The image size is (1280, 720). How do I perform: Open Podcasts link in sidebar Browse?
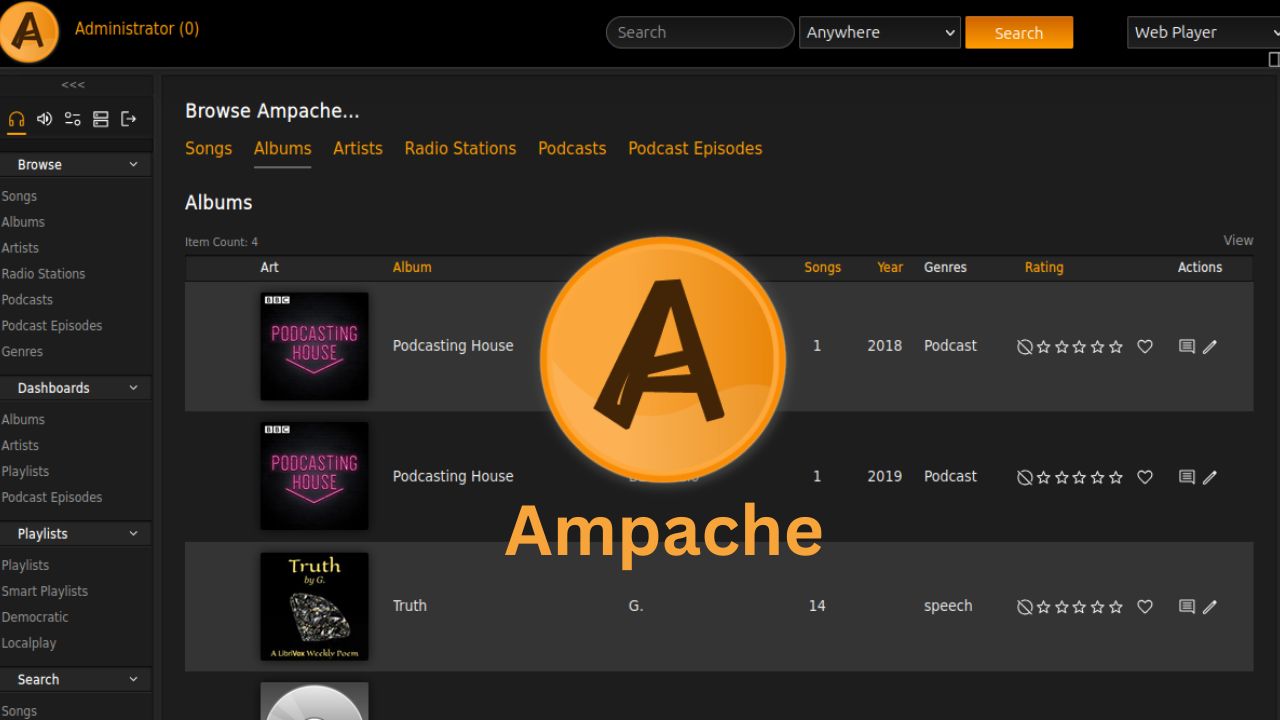coord(27,299)
